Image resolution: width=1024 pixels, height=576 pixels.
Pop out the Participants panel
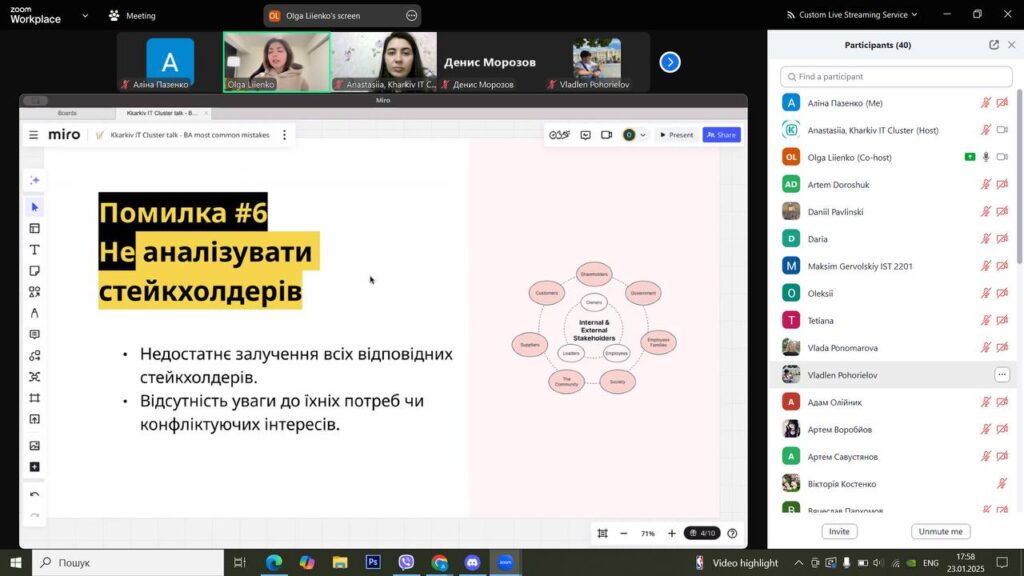[x=994, y=45]
